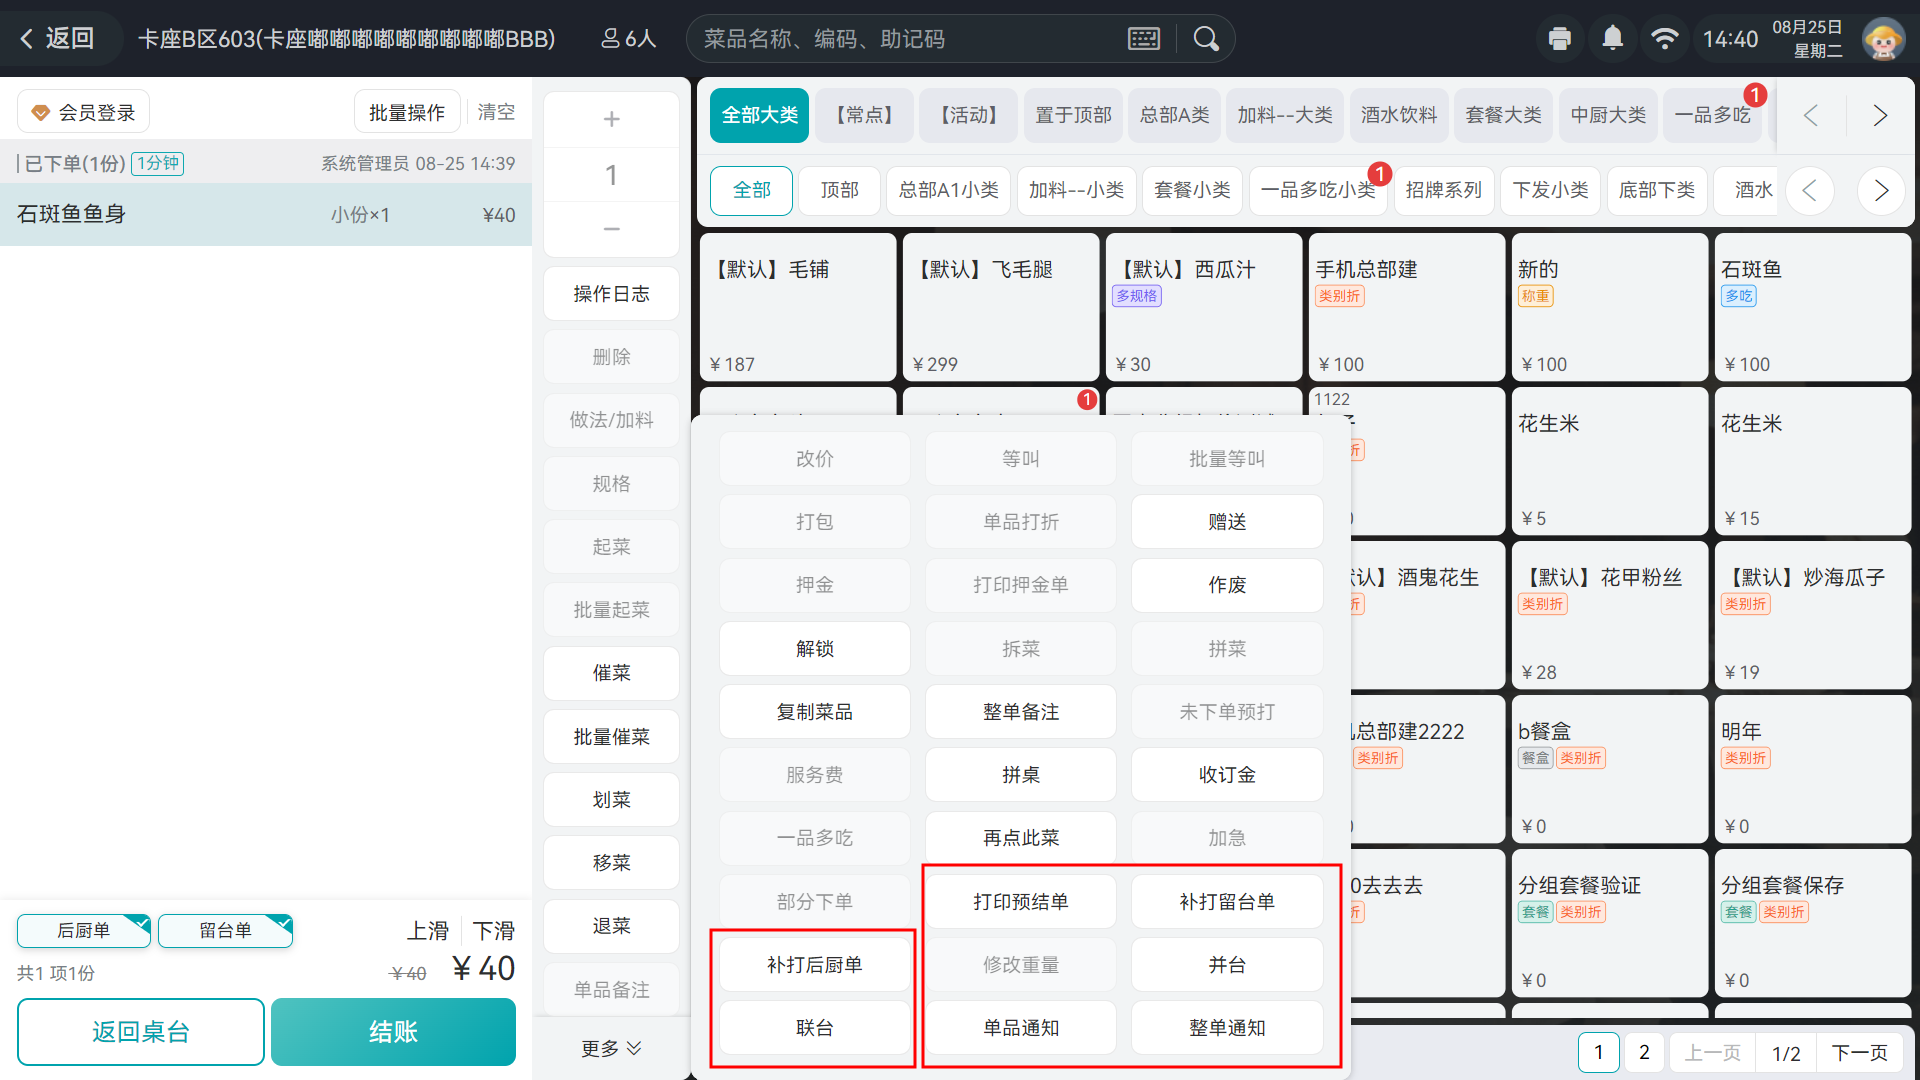The image size is (1920, 1080).
Task: Show previous subcategories with left chevron
Action: pyautogui.click(x=1810, y=190)
